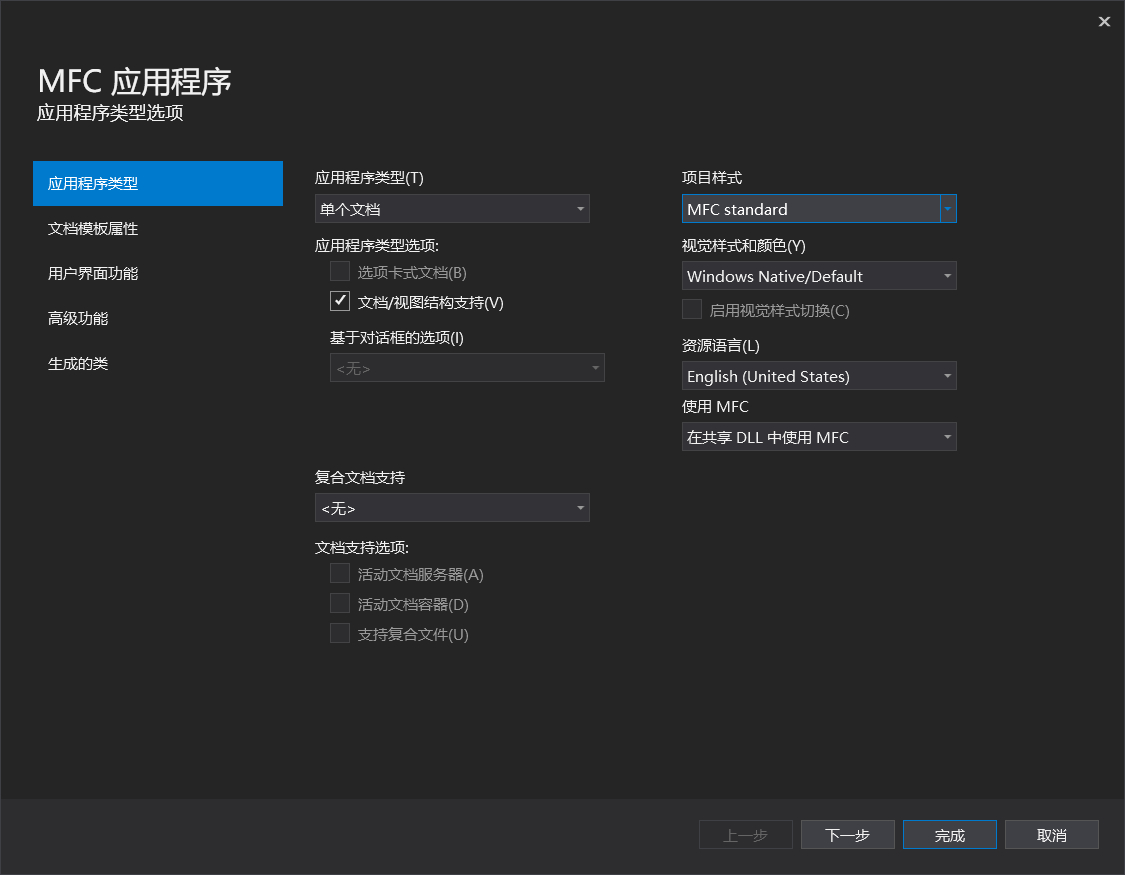Click the 选项卡式文档(B) checkbox
Viewport: 1125px width, 875px height.
pos(339,270)
